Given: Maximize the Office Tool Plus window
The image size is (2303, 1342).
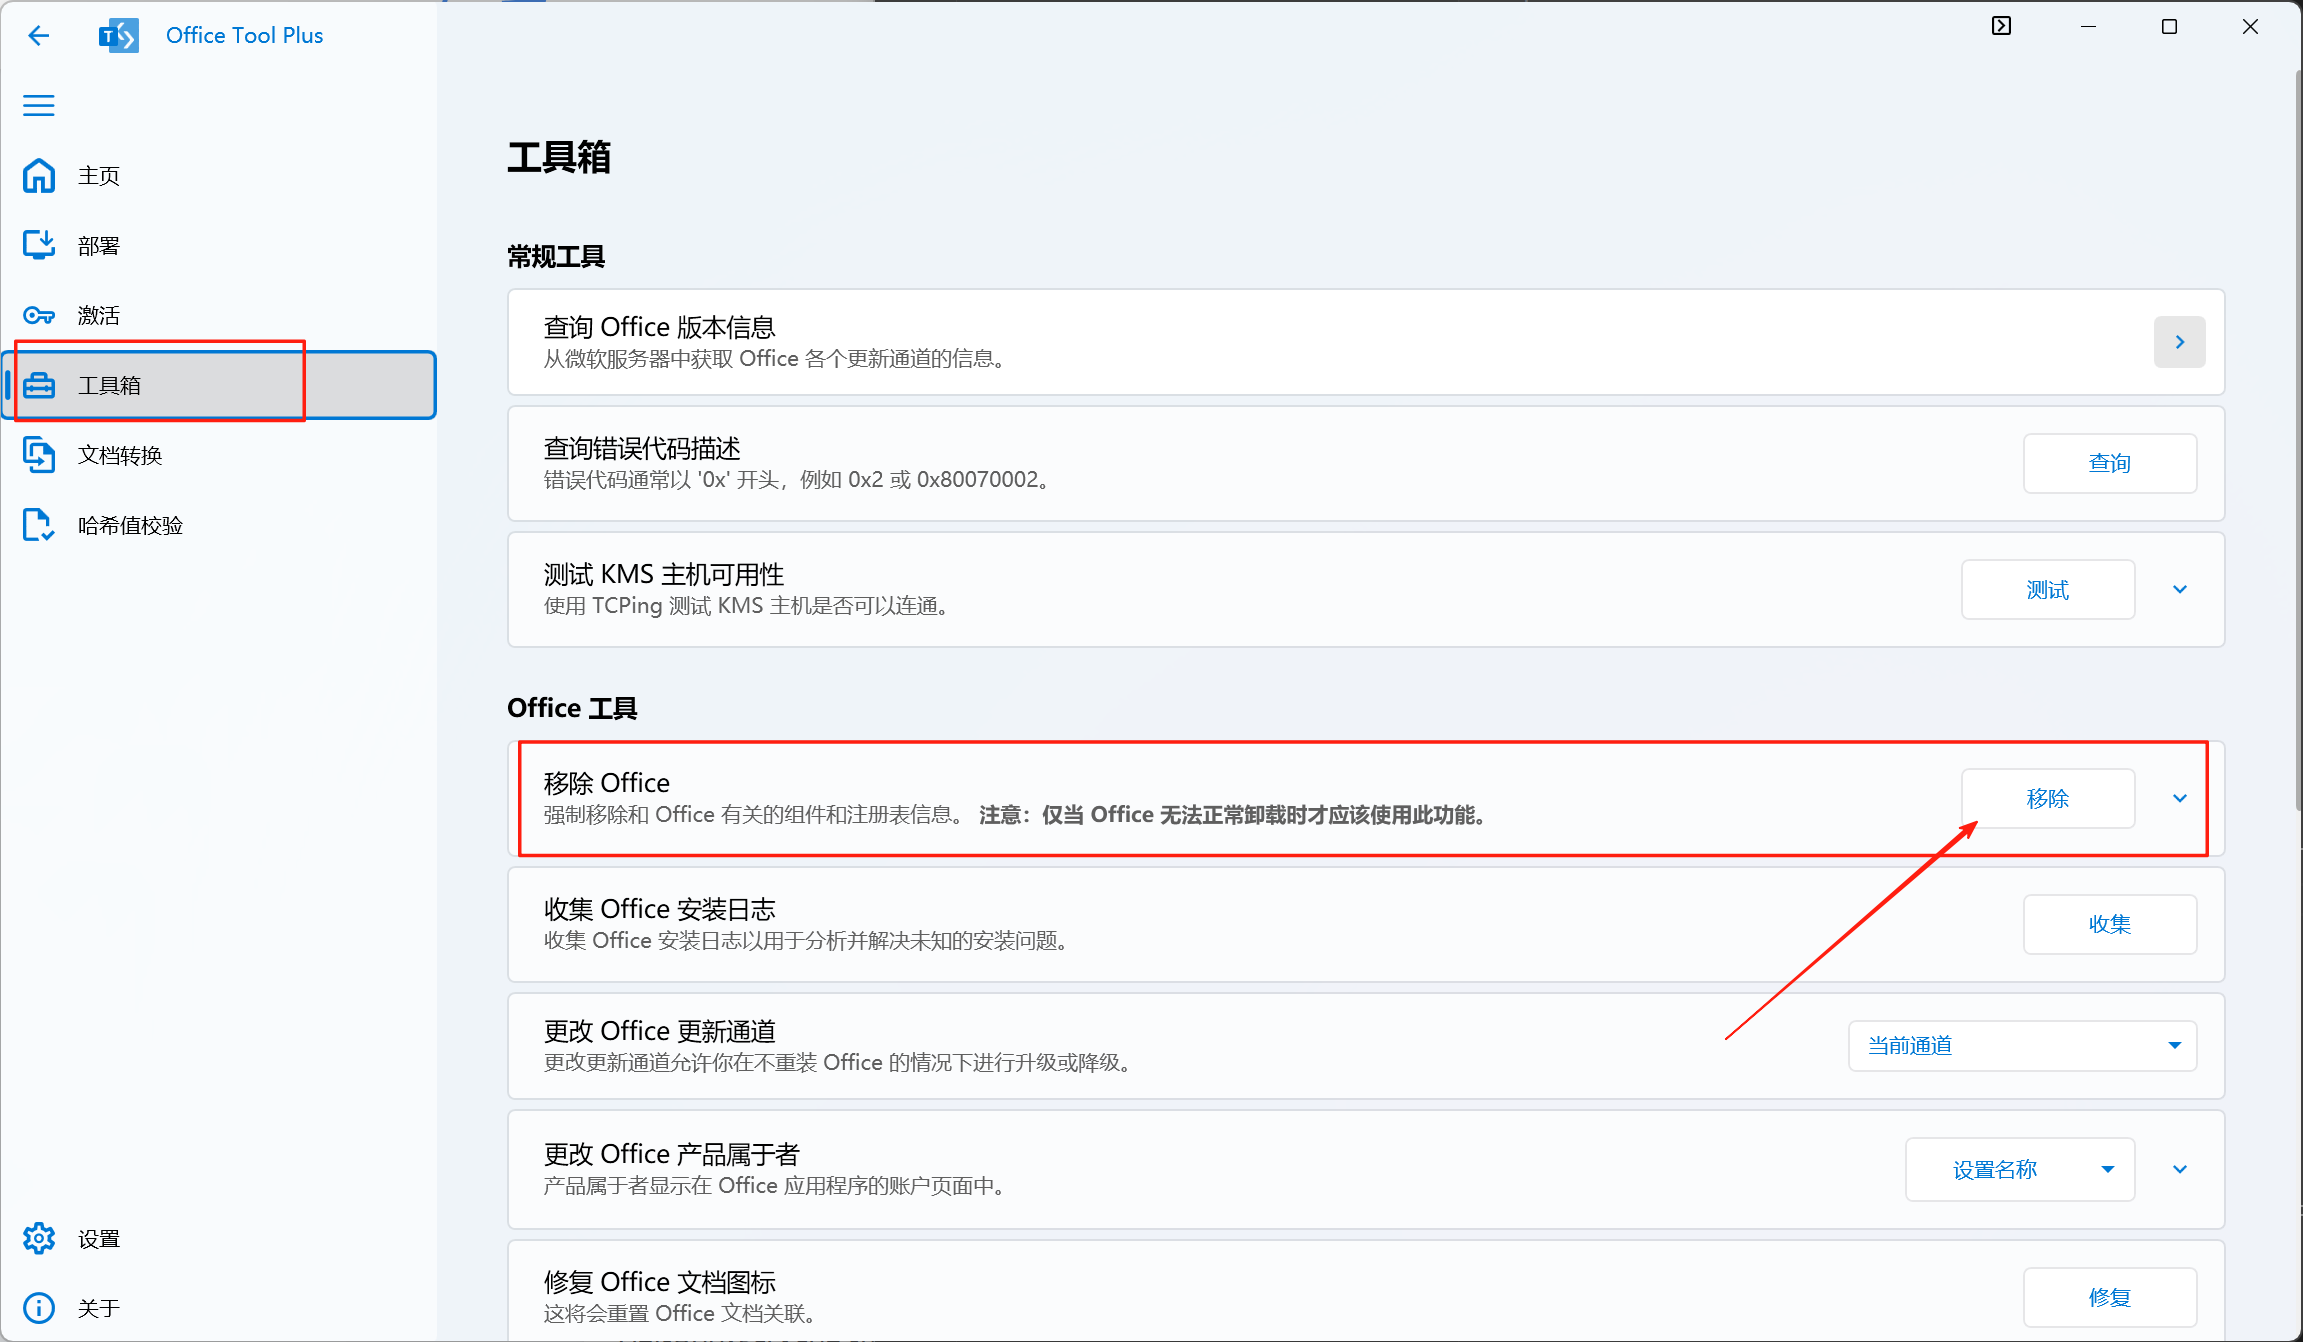Looking at the screenshot, I should click(x=2169, y=27).
